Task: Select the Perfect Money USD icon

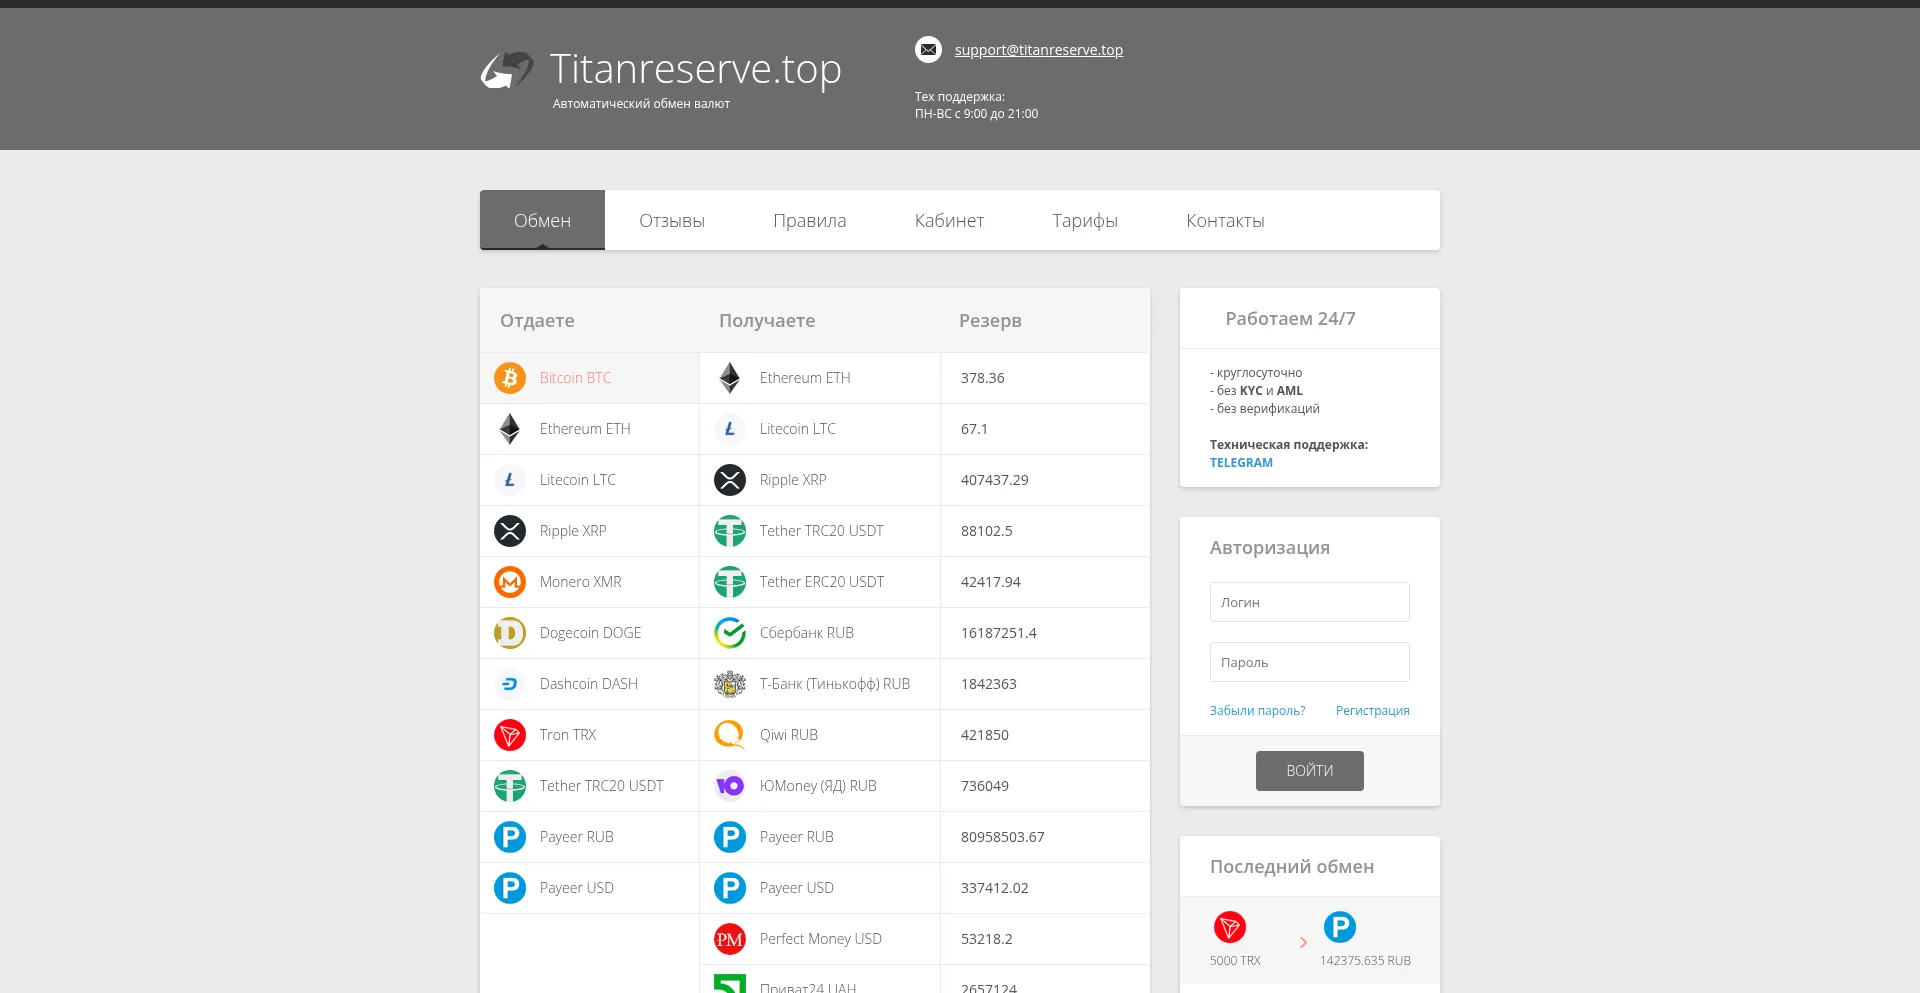Action: click(730, 939)
